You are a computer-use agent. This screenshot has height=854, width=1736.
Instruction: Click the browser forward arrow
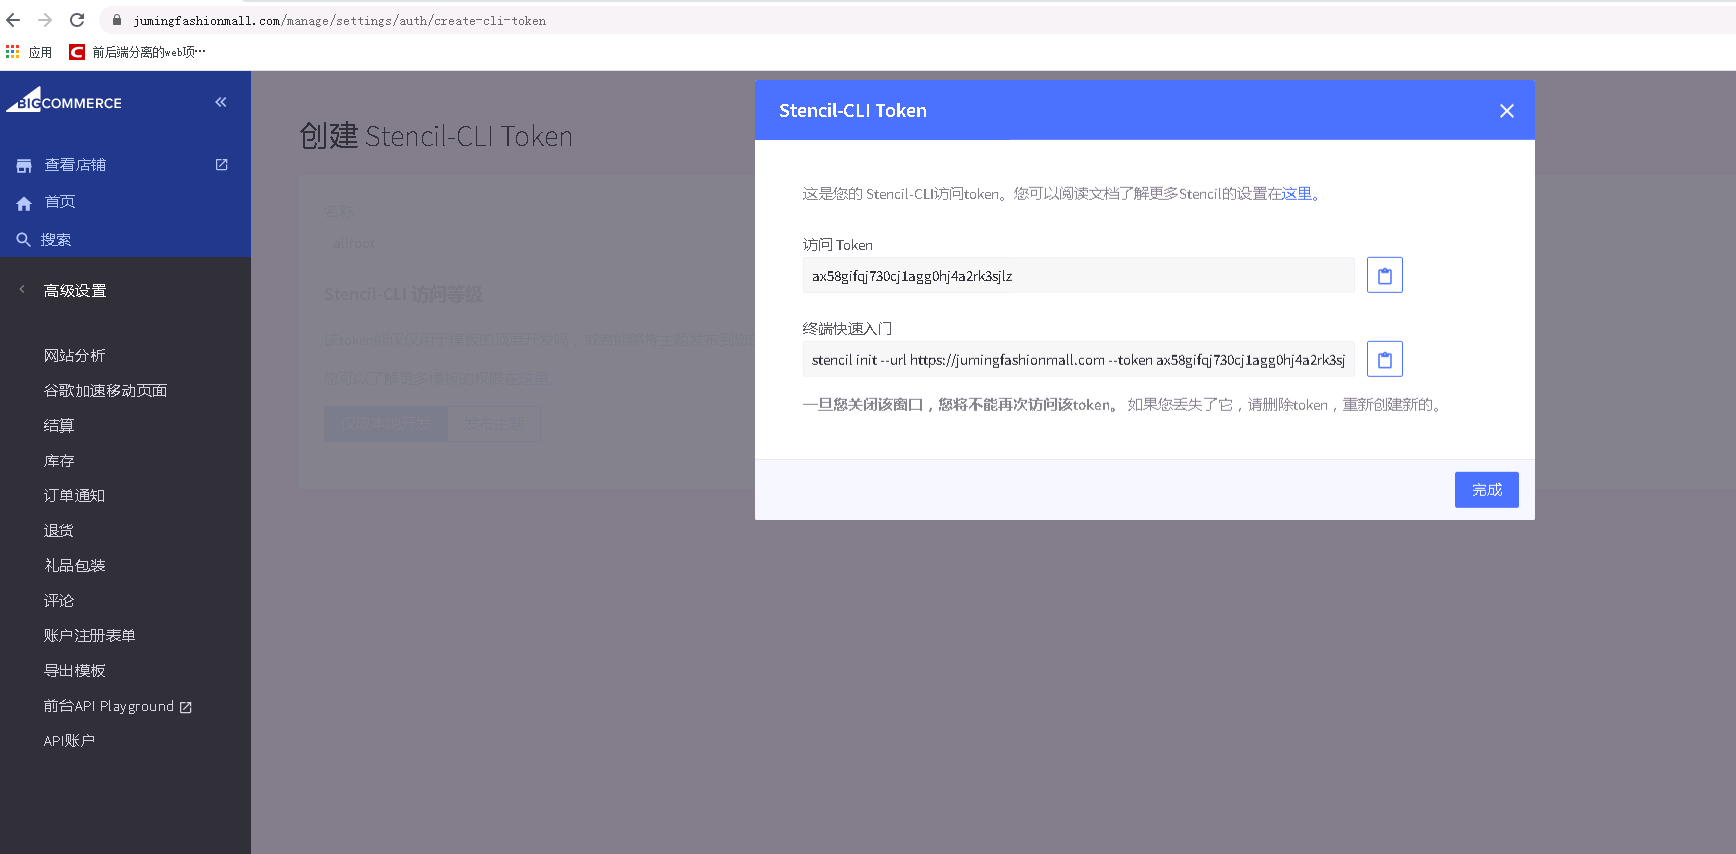coord(45,20)
